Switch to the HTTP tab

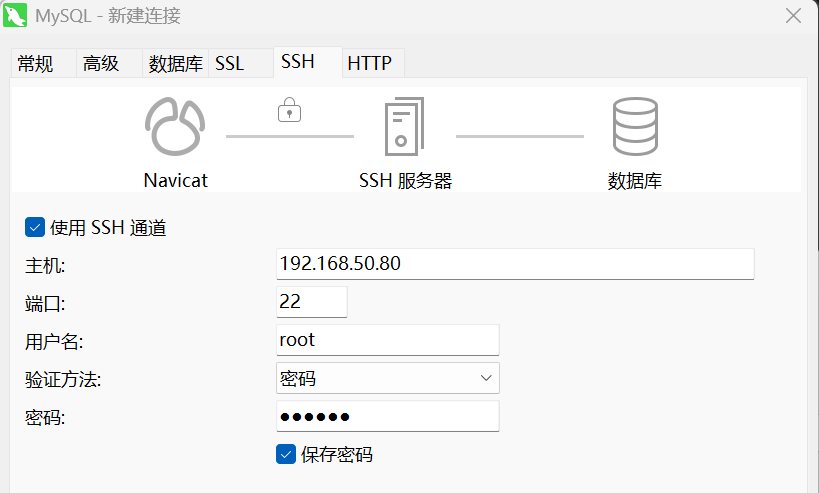tap(369, 64)
